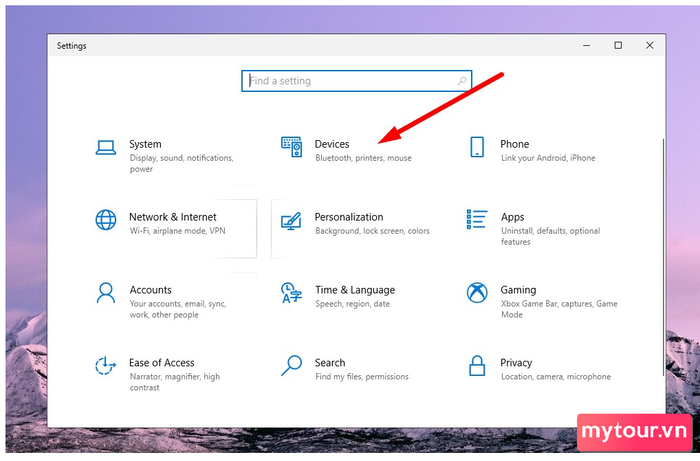Screen dimensions: 700x461
Task: Select the Phone handset icon
Action: click(x=477, y=147)
